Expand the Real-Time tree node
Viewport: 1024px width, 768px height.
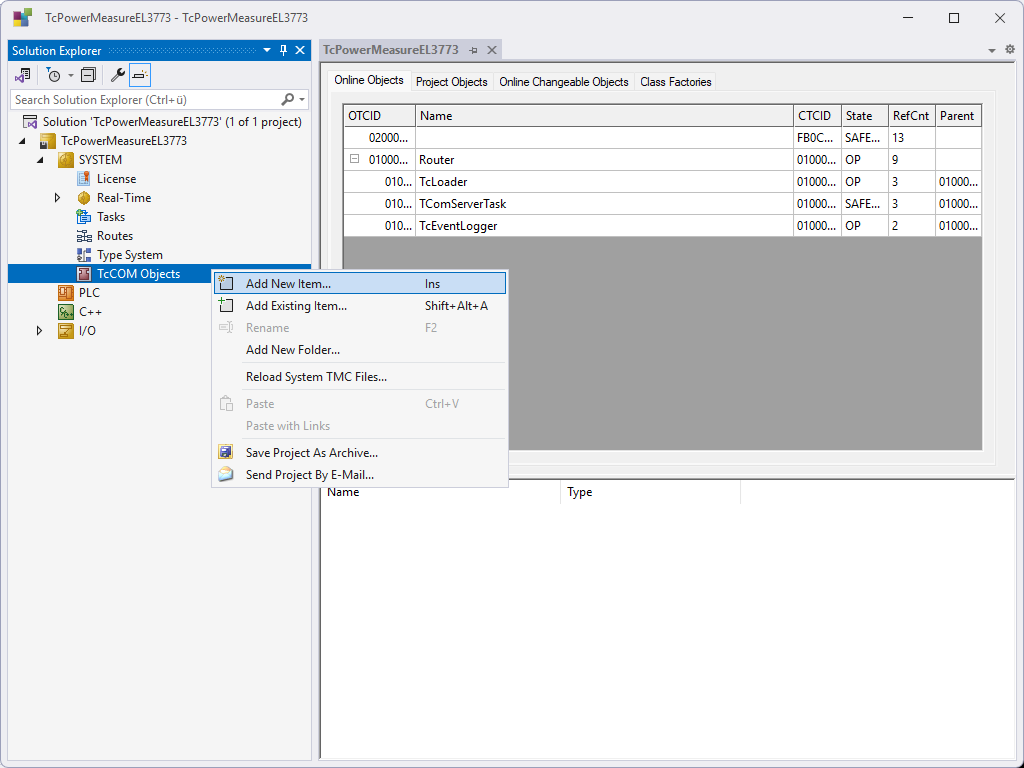click(x=57, y=198)
